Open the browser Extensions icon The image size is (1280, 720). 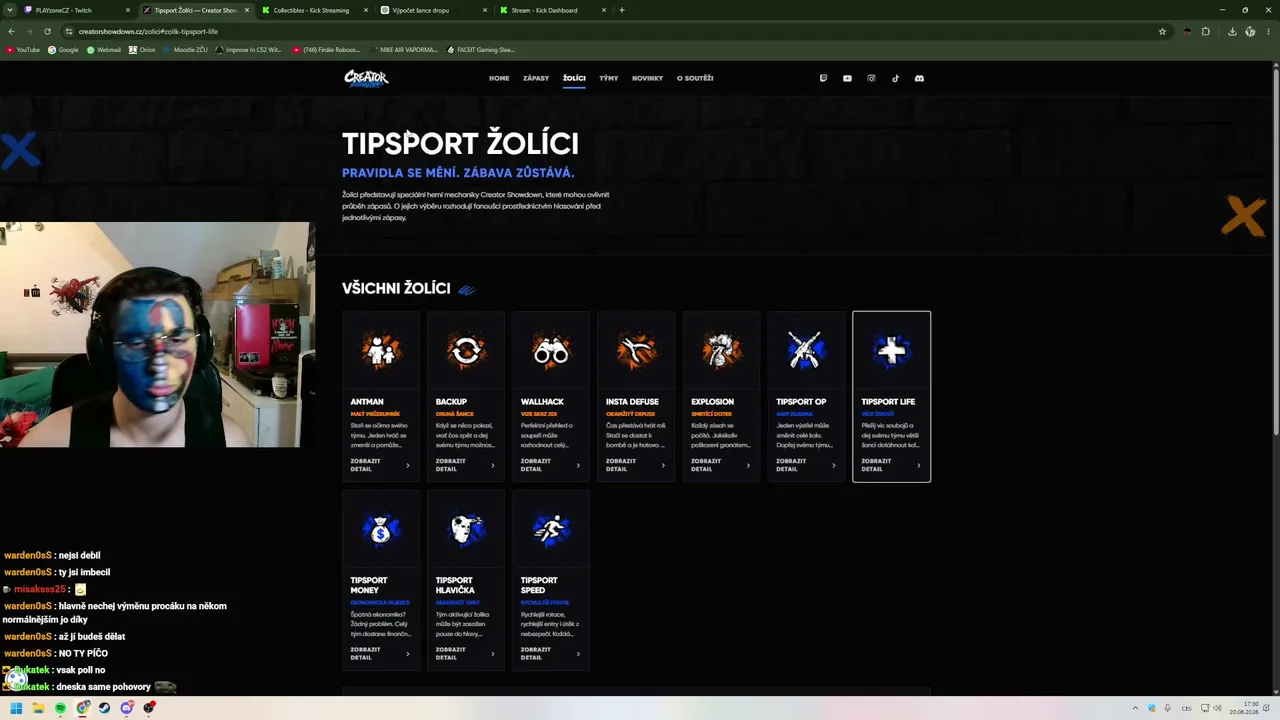tap(1205, 31)
